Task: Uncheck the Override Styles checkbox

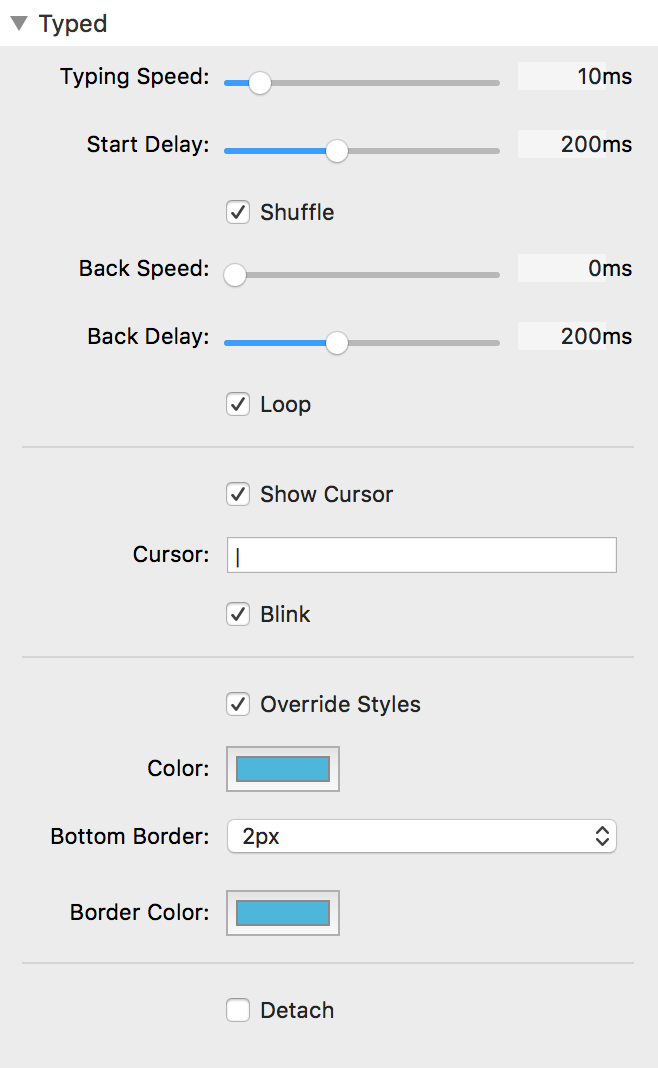Action: [238, 704]
